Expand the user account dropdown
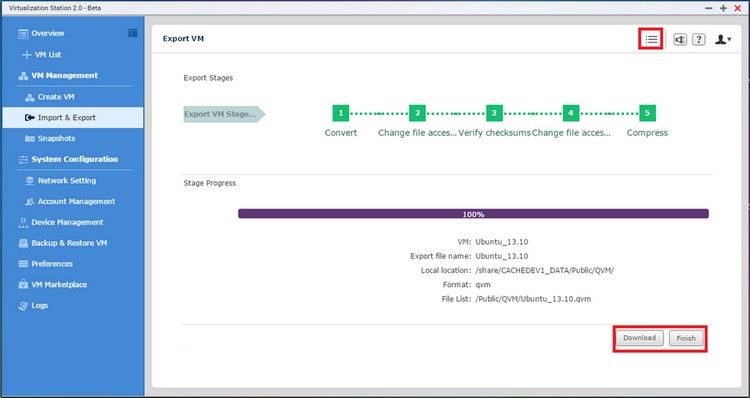The width and height of the screenshot is (750, 398). point(723,40)
